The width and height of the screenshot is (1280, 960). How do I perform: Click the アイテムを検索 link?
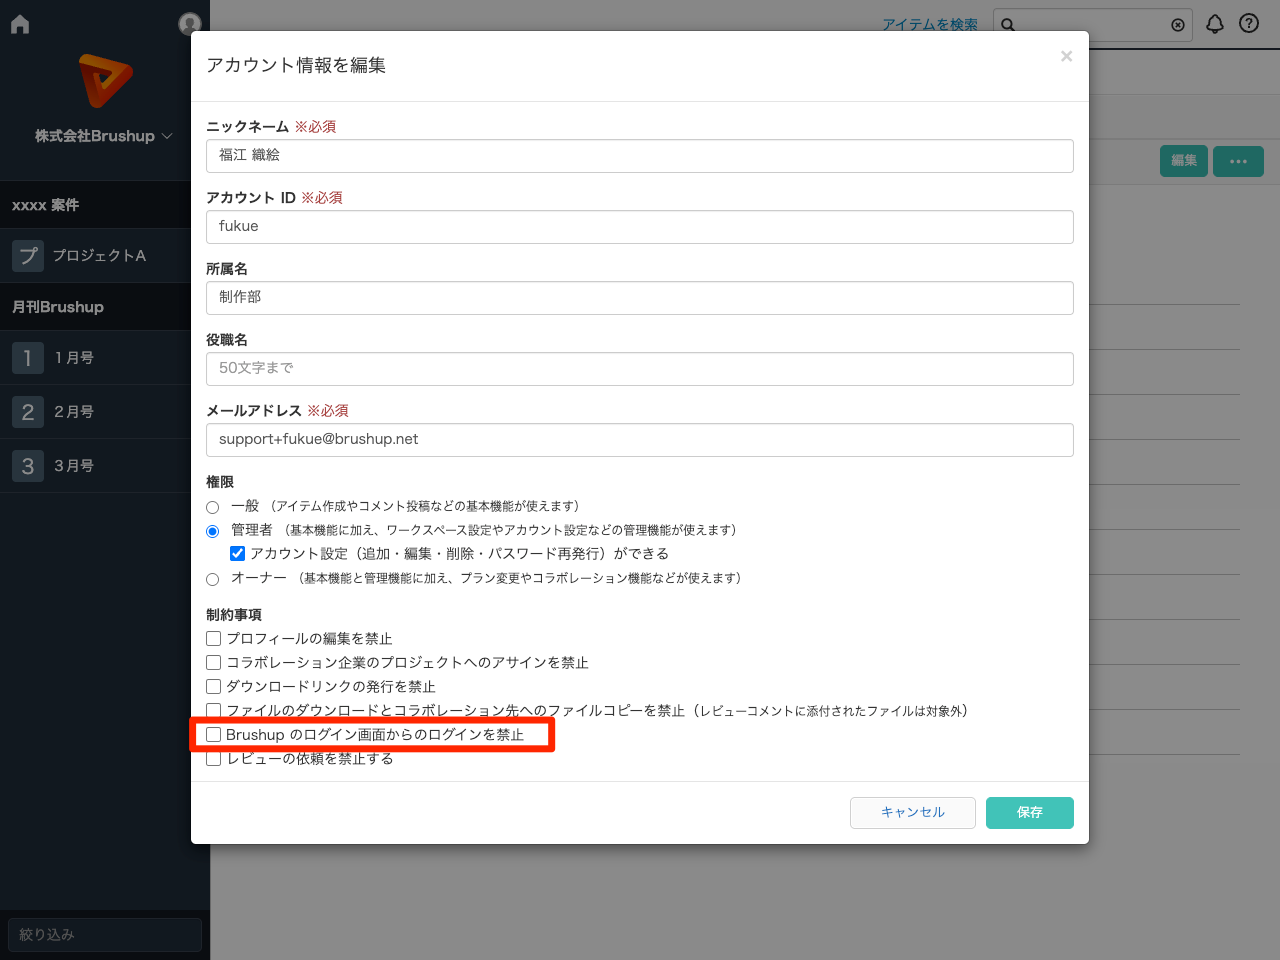pyautogui.click(x=932, y=23)
